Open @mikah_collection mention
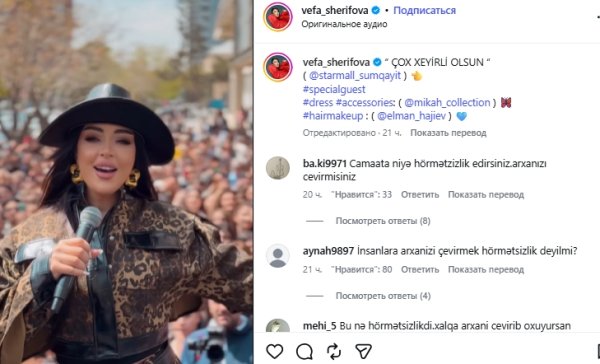600x364 pixels. click(x=447, y=103)
